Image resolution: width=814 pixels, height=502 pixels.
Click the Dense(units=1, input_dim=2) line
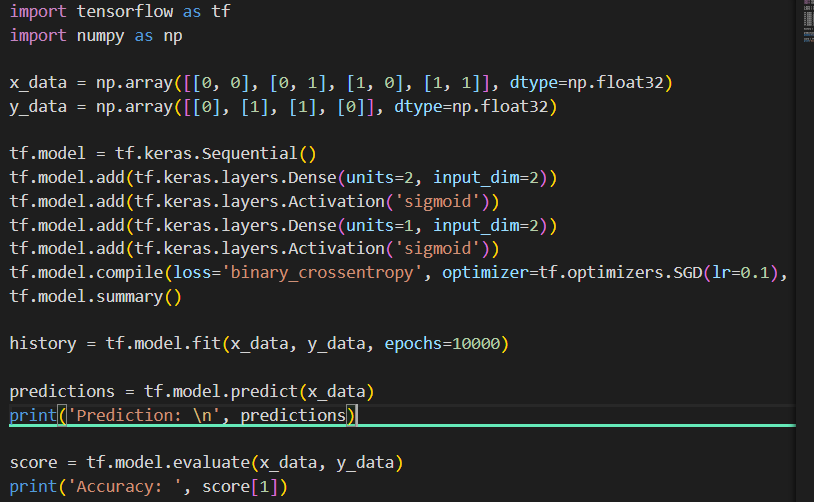283,225
